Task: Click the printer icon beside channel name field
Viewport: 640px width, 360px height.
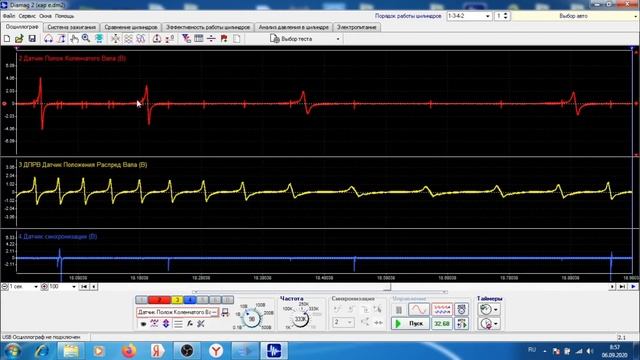Action: coord(225,312)
